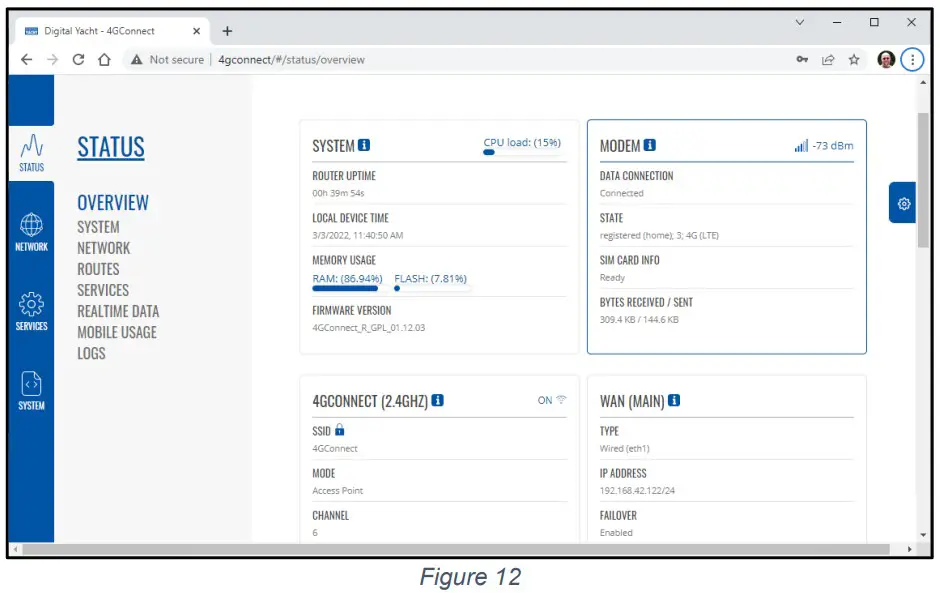Click the bytes value 309.4 KB / 144.6 KB
Image resolution: width=940 pixels, height=593 pixels.
click(x=639, y=320)
